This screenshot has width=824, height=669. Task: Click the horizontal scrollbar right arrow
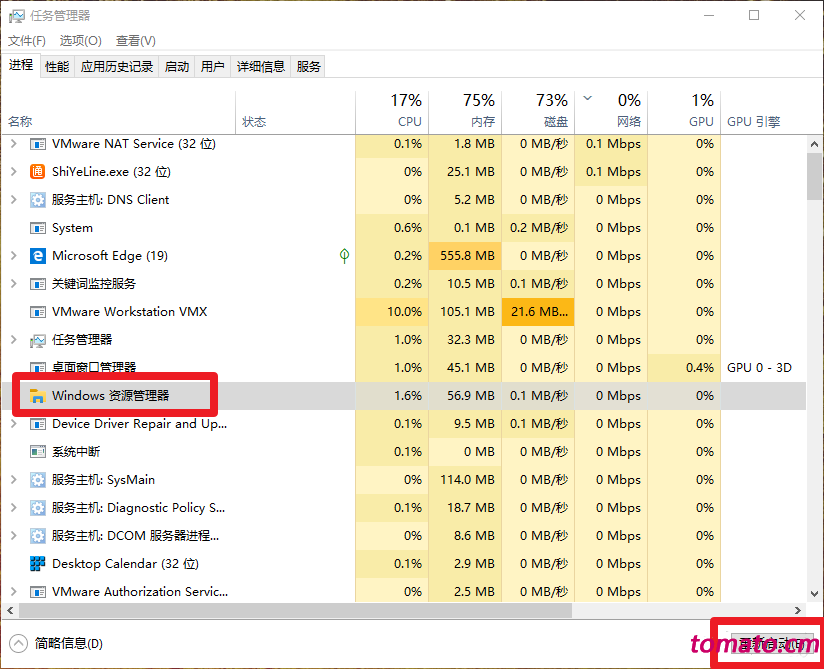click(x=798, y=610)
